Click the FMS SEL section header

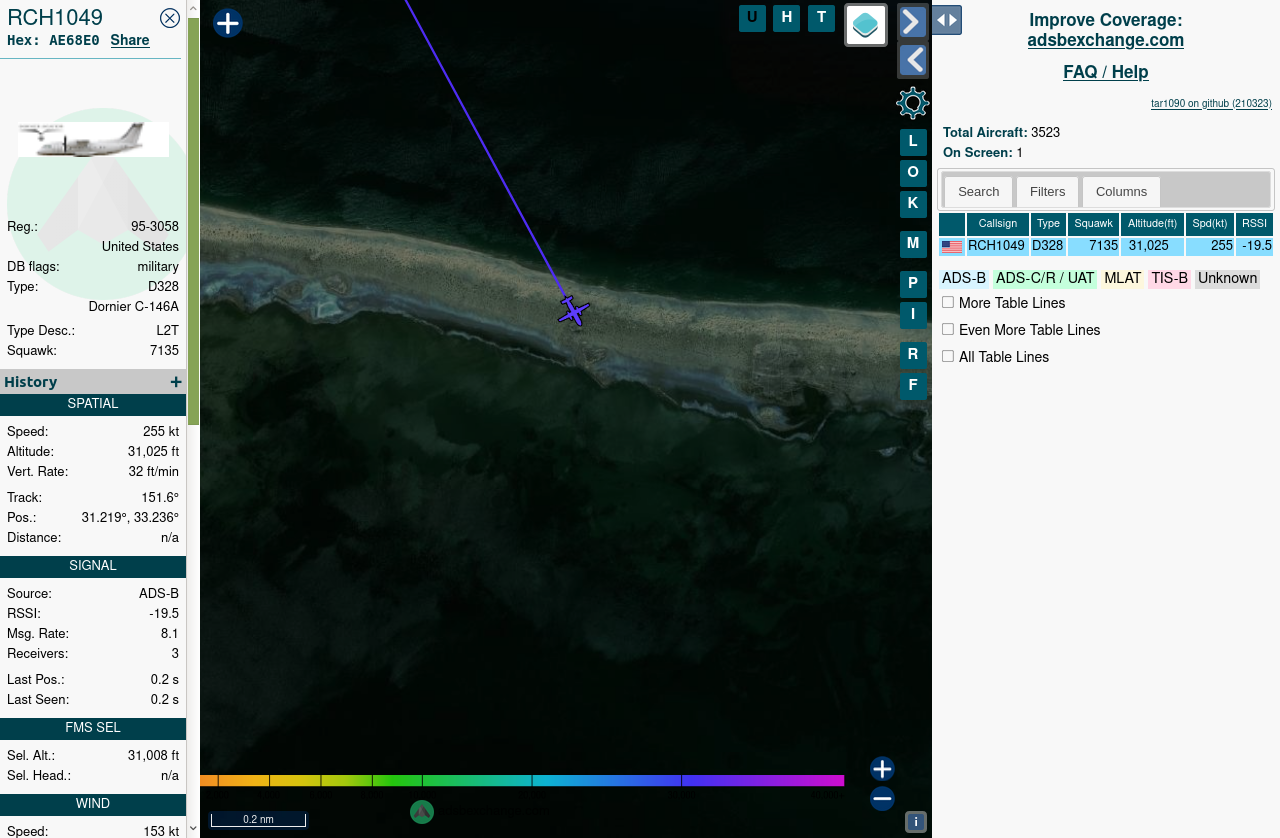point(93,728)
